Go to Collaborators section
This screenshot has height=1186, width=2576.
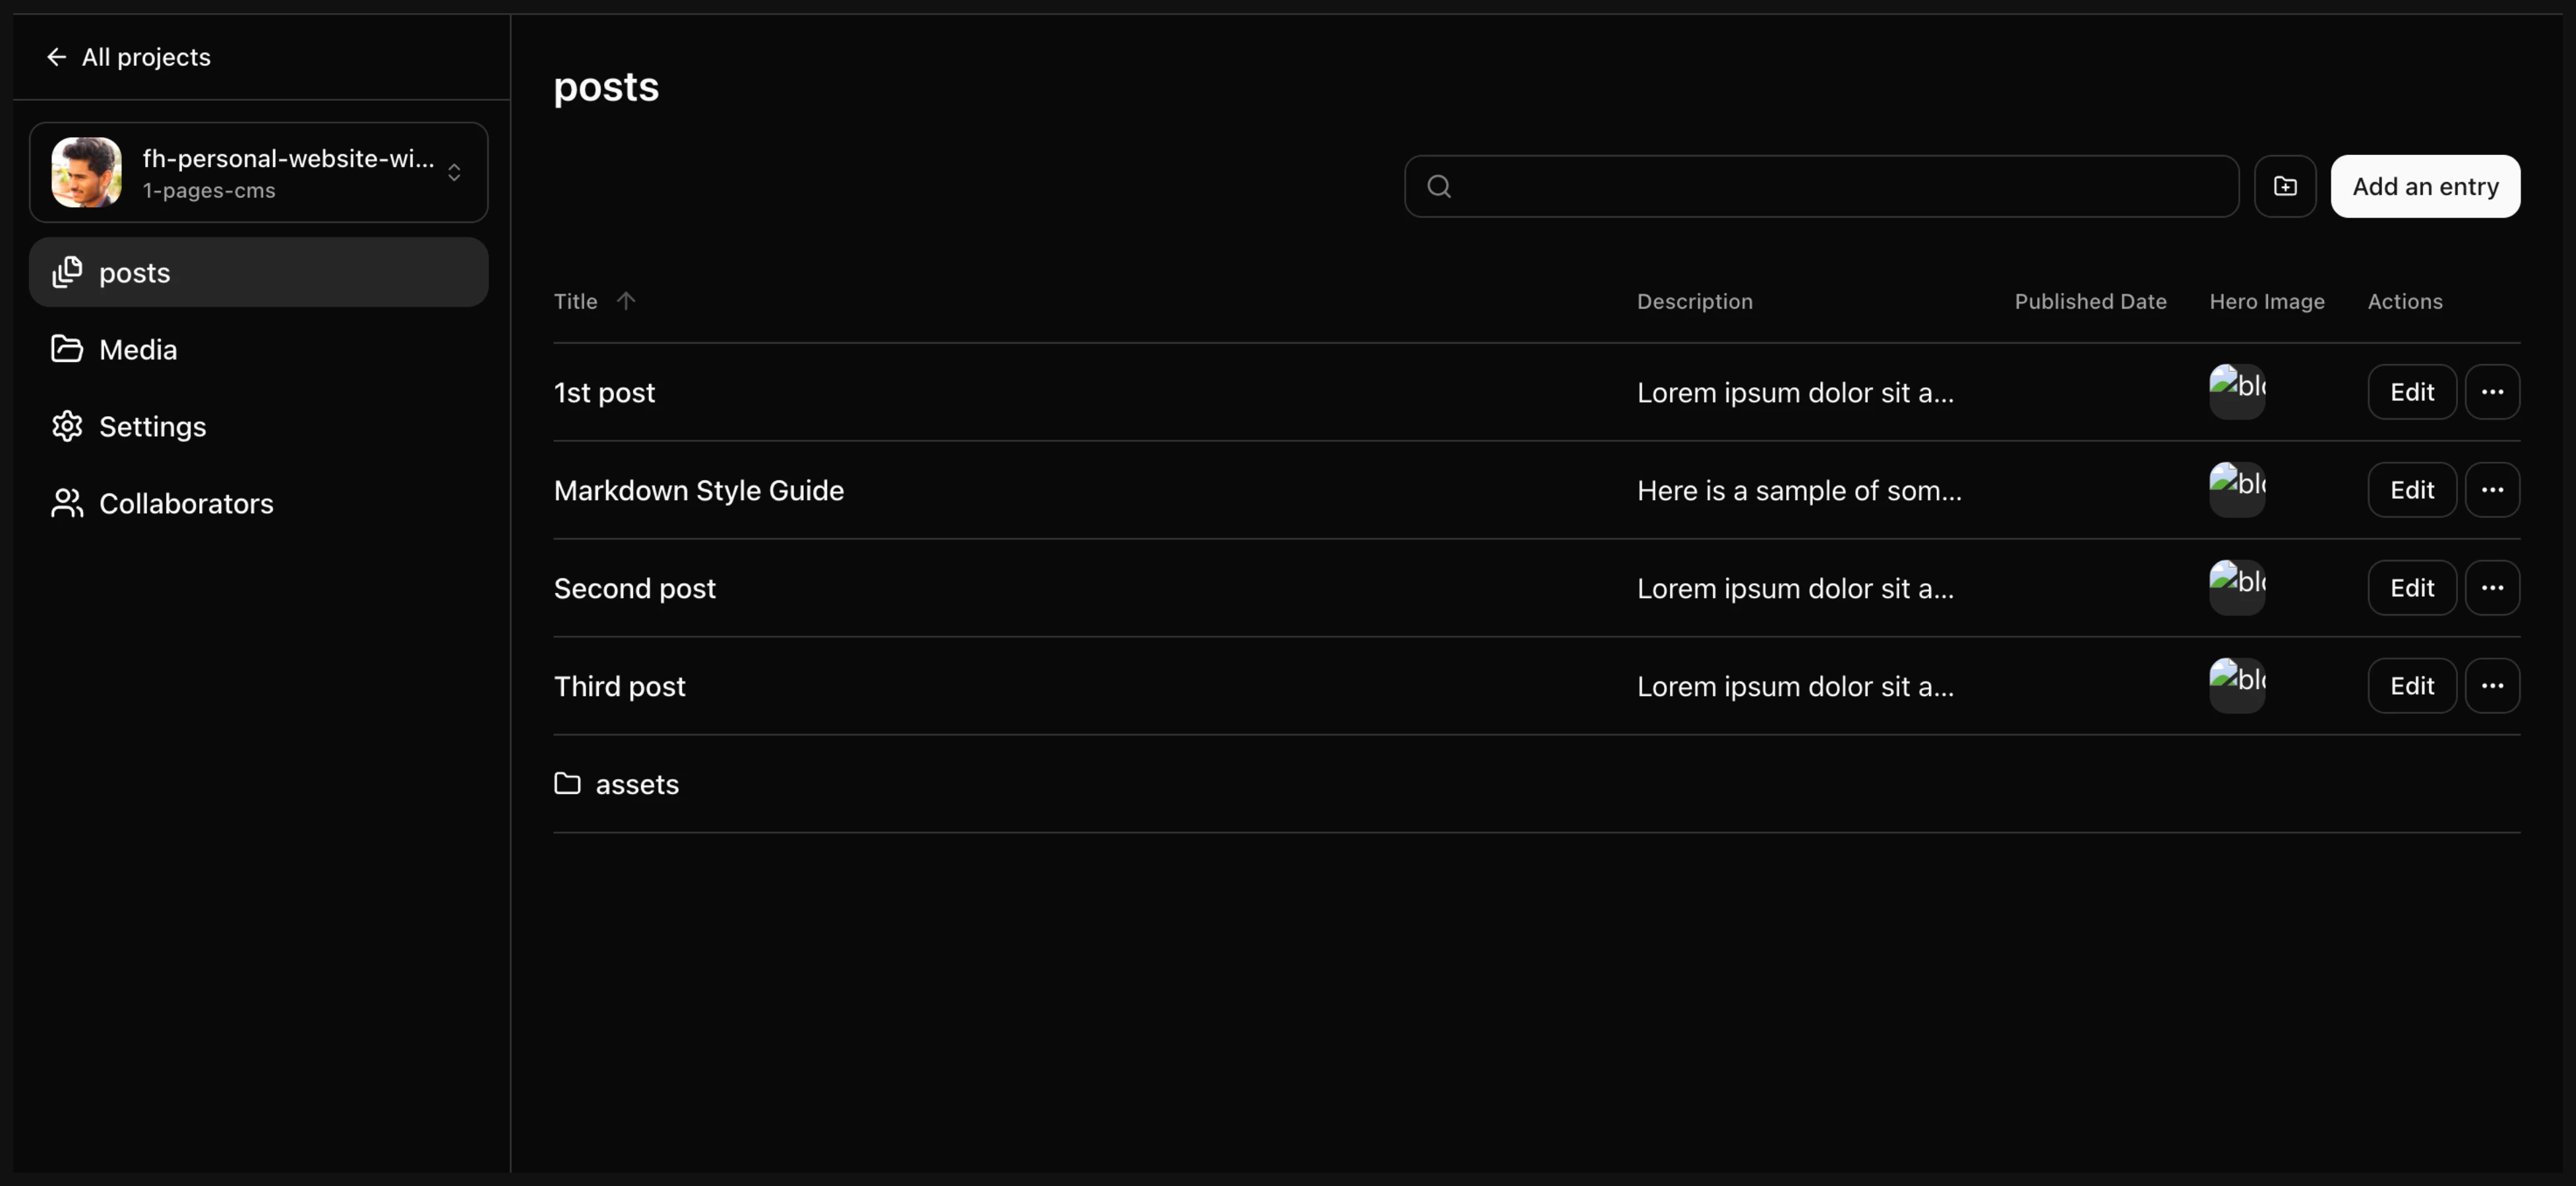click(185, 503)
